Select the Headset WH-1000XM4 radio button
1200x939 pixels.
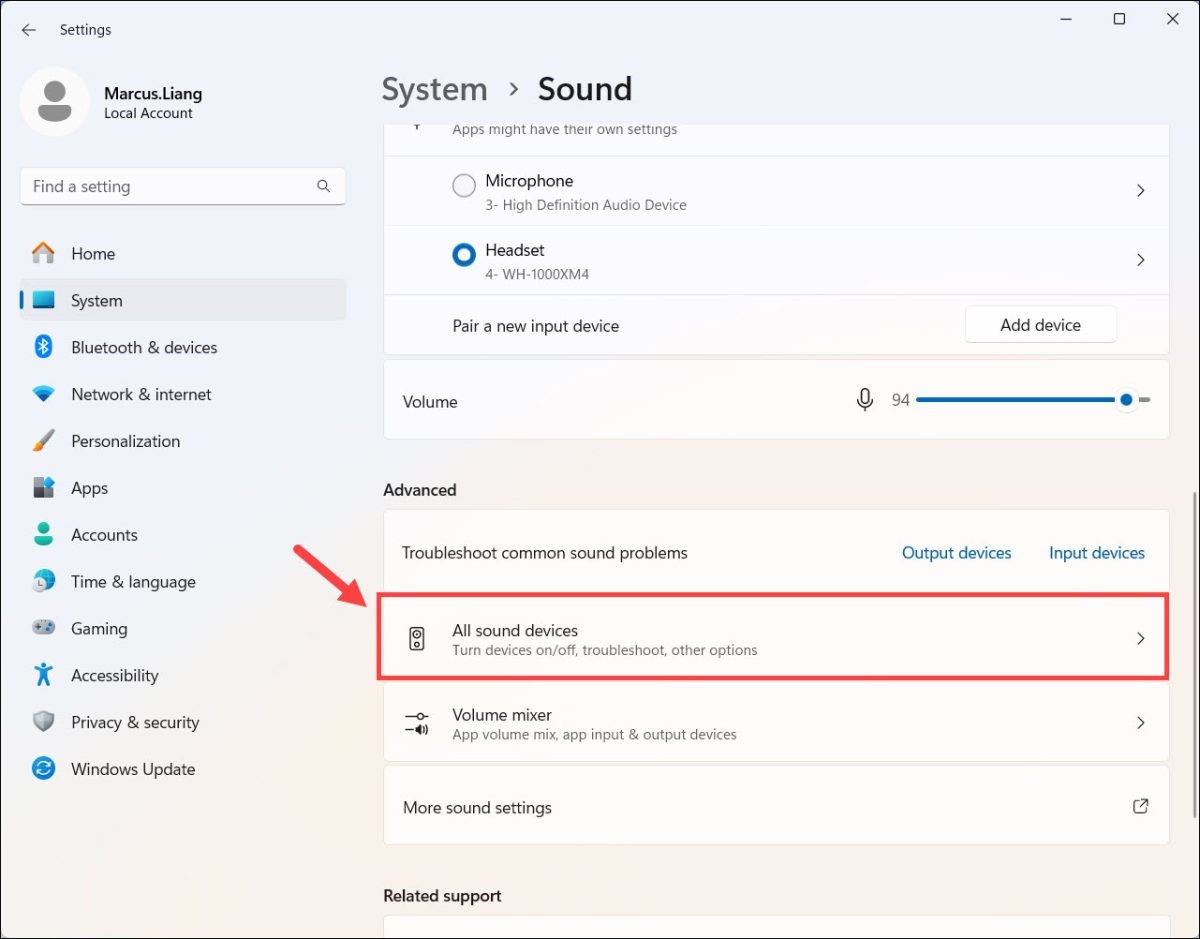point(463,255)
